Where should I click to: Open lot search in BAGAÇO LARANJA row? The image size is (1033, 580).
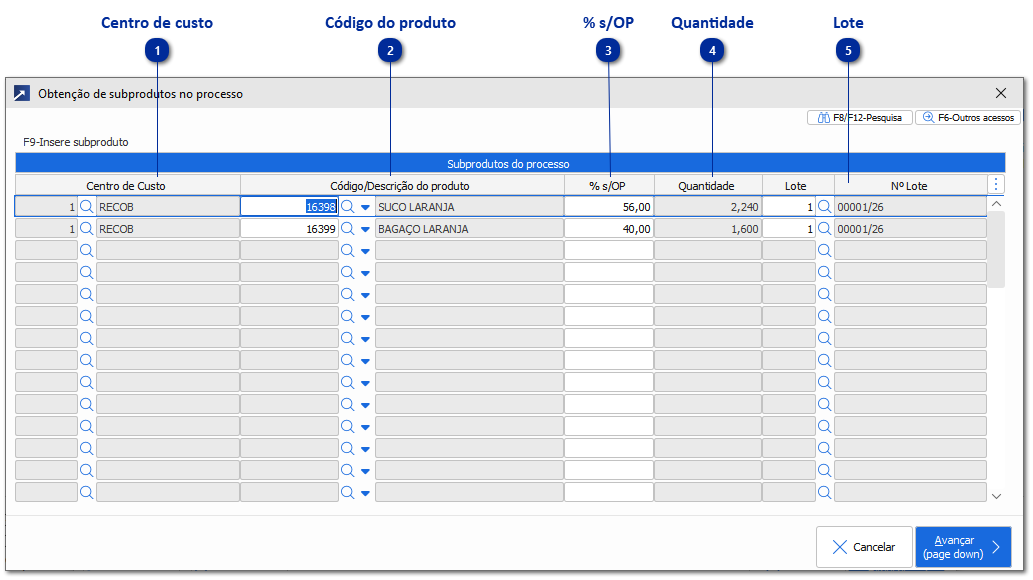[824, 229]
